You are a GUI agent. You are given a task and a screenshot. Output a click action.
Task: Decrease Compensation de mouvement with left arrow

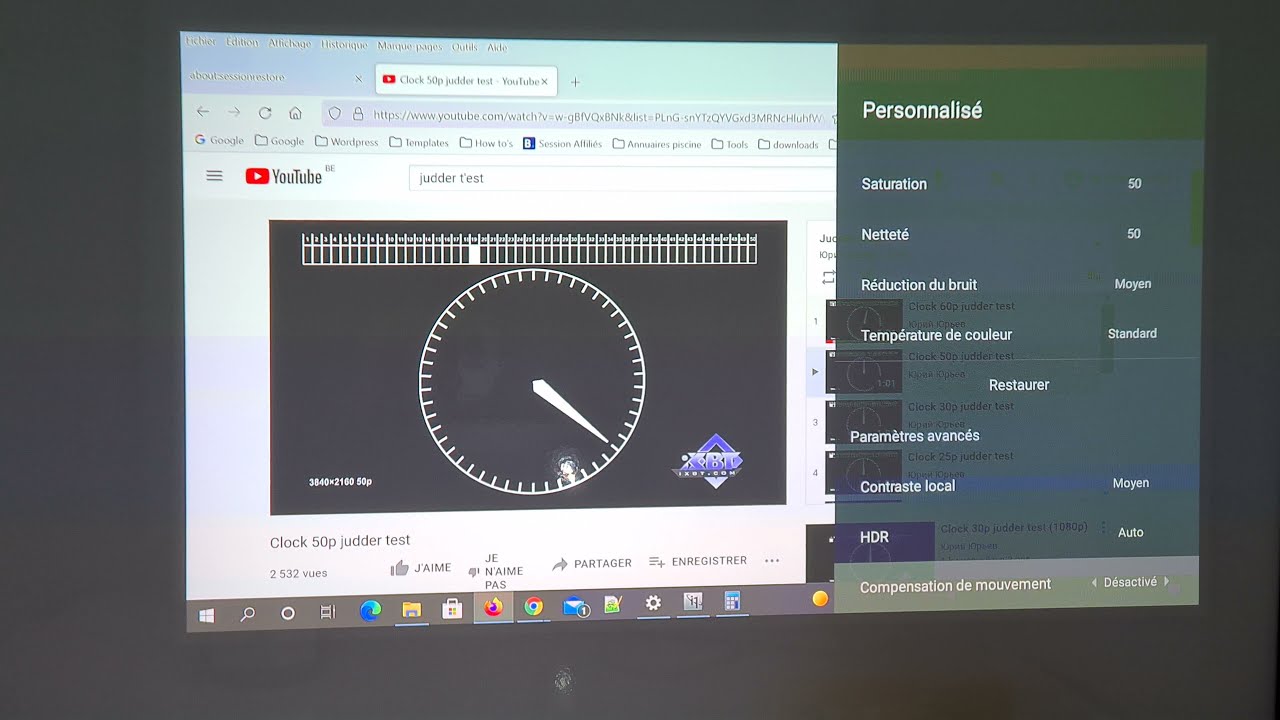pos(1095,585)
